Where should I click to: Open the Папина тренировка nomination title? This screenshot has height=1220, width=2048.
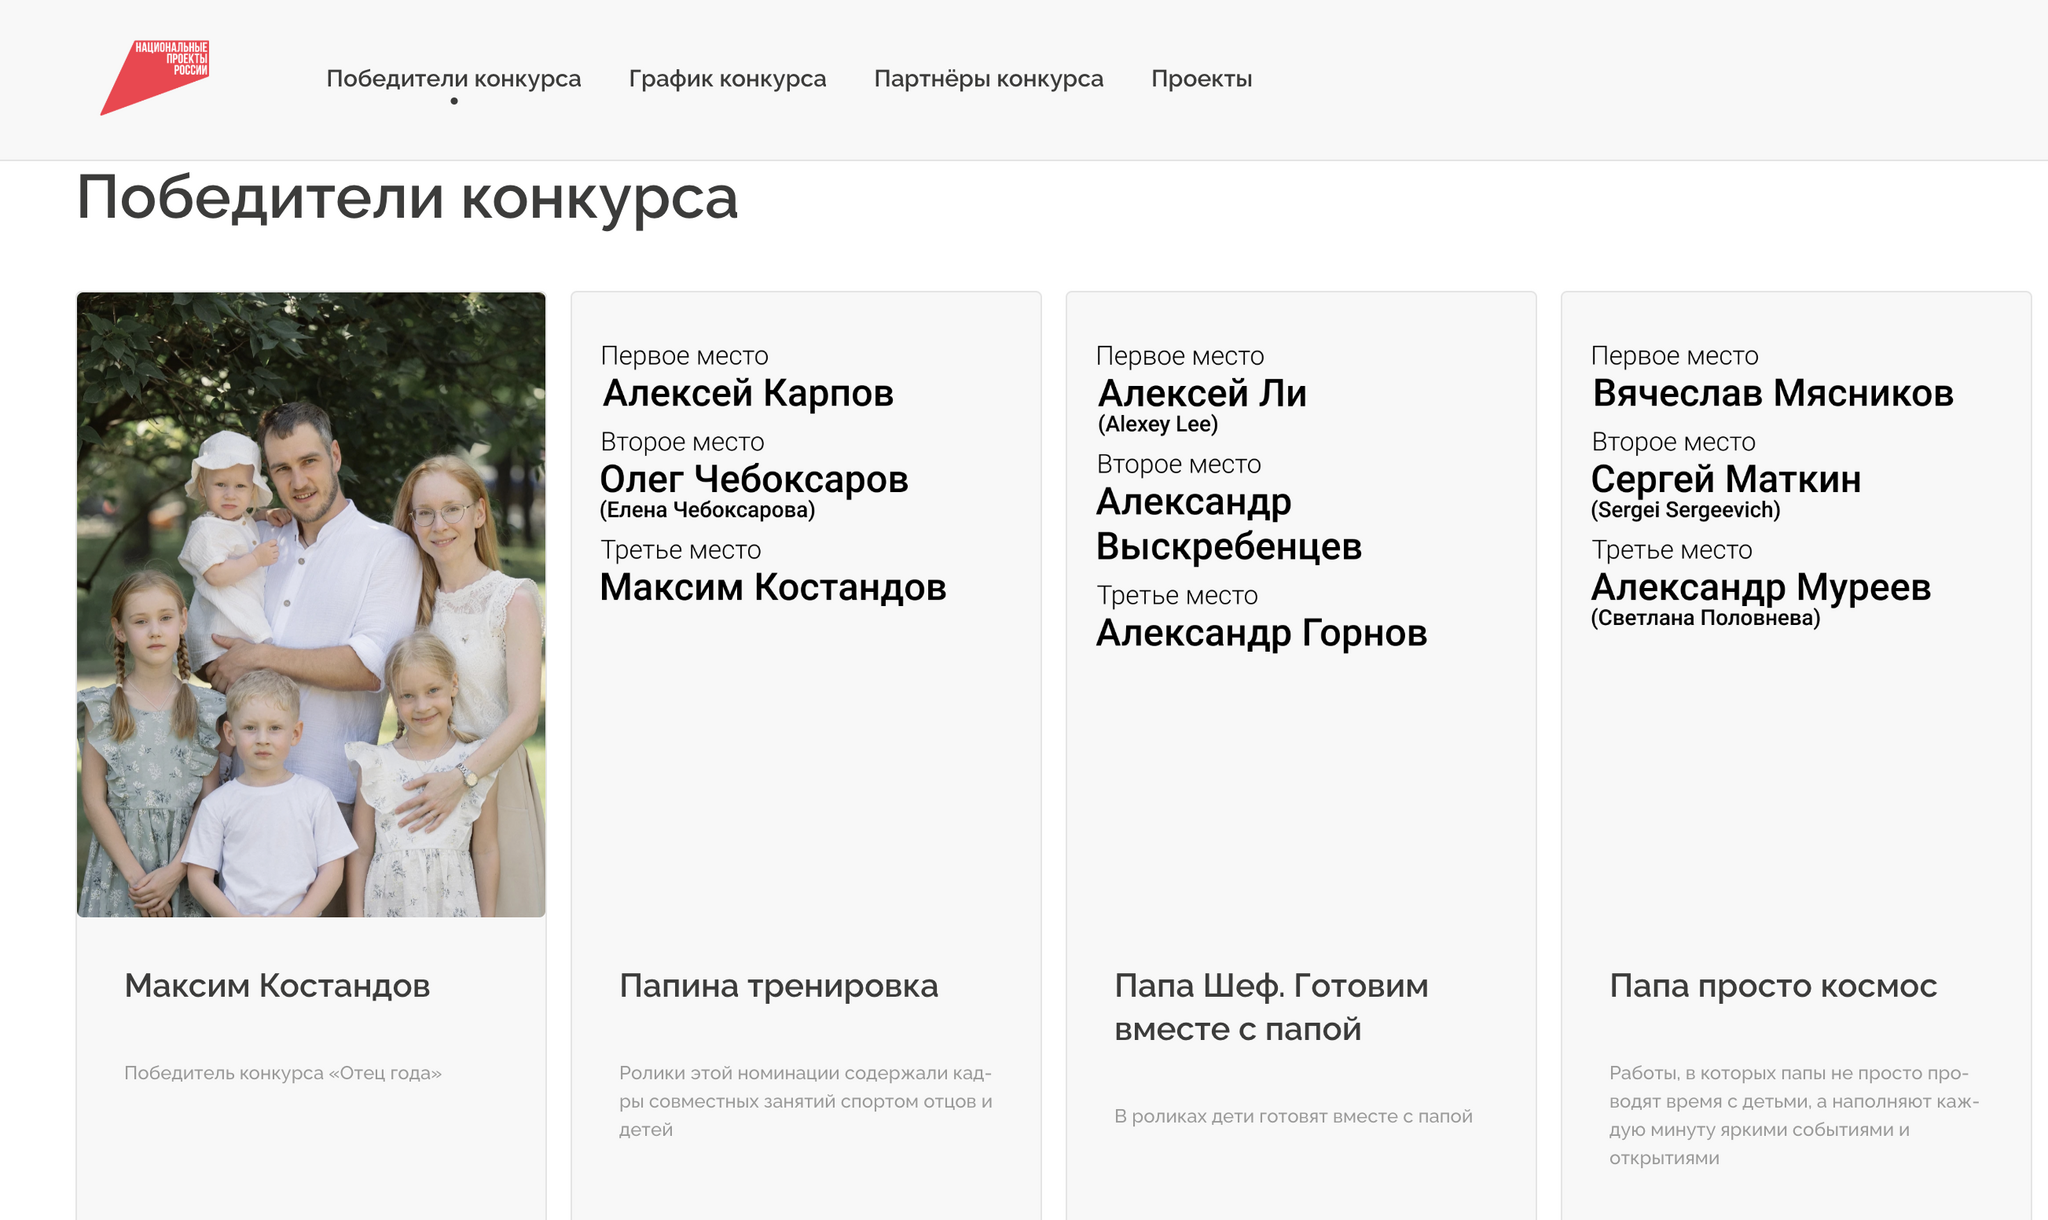[x=778, y=986]
